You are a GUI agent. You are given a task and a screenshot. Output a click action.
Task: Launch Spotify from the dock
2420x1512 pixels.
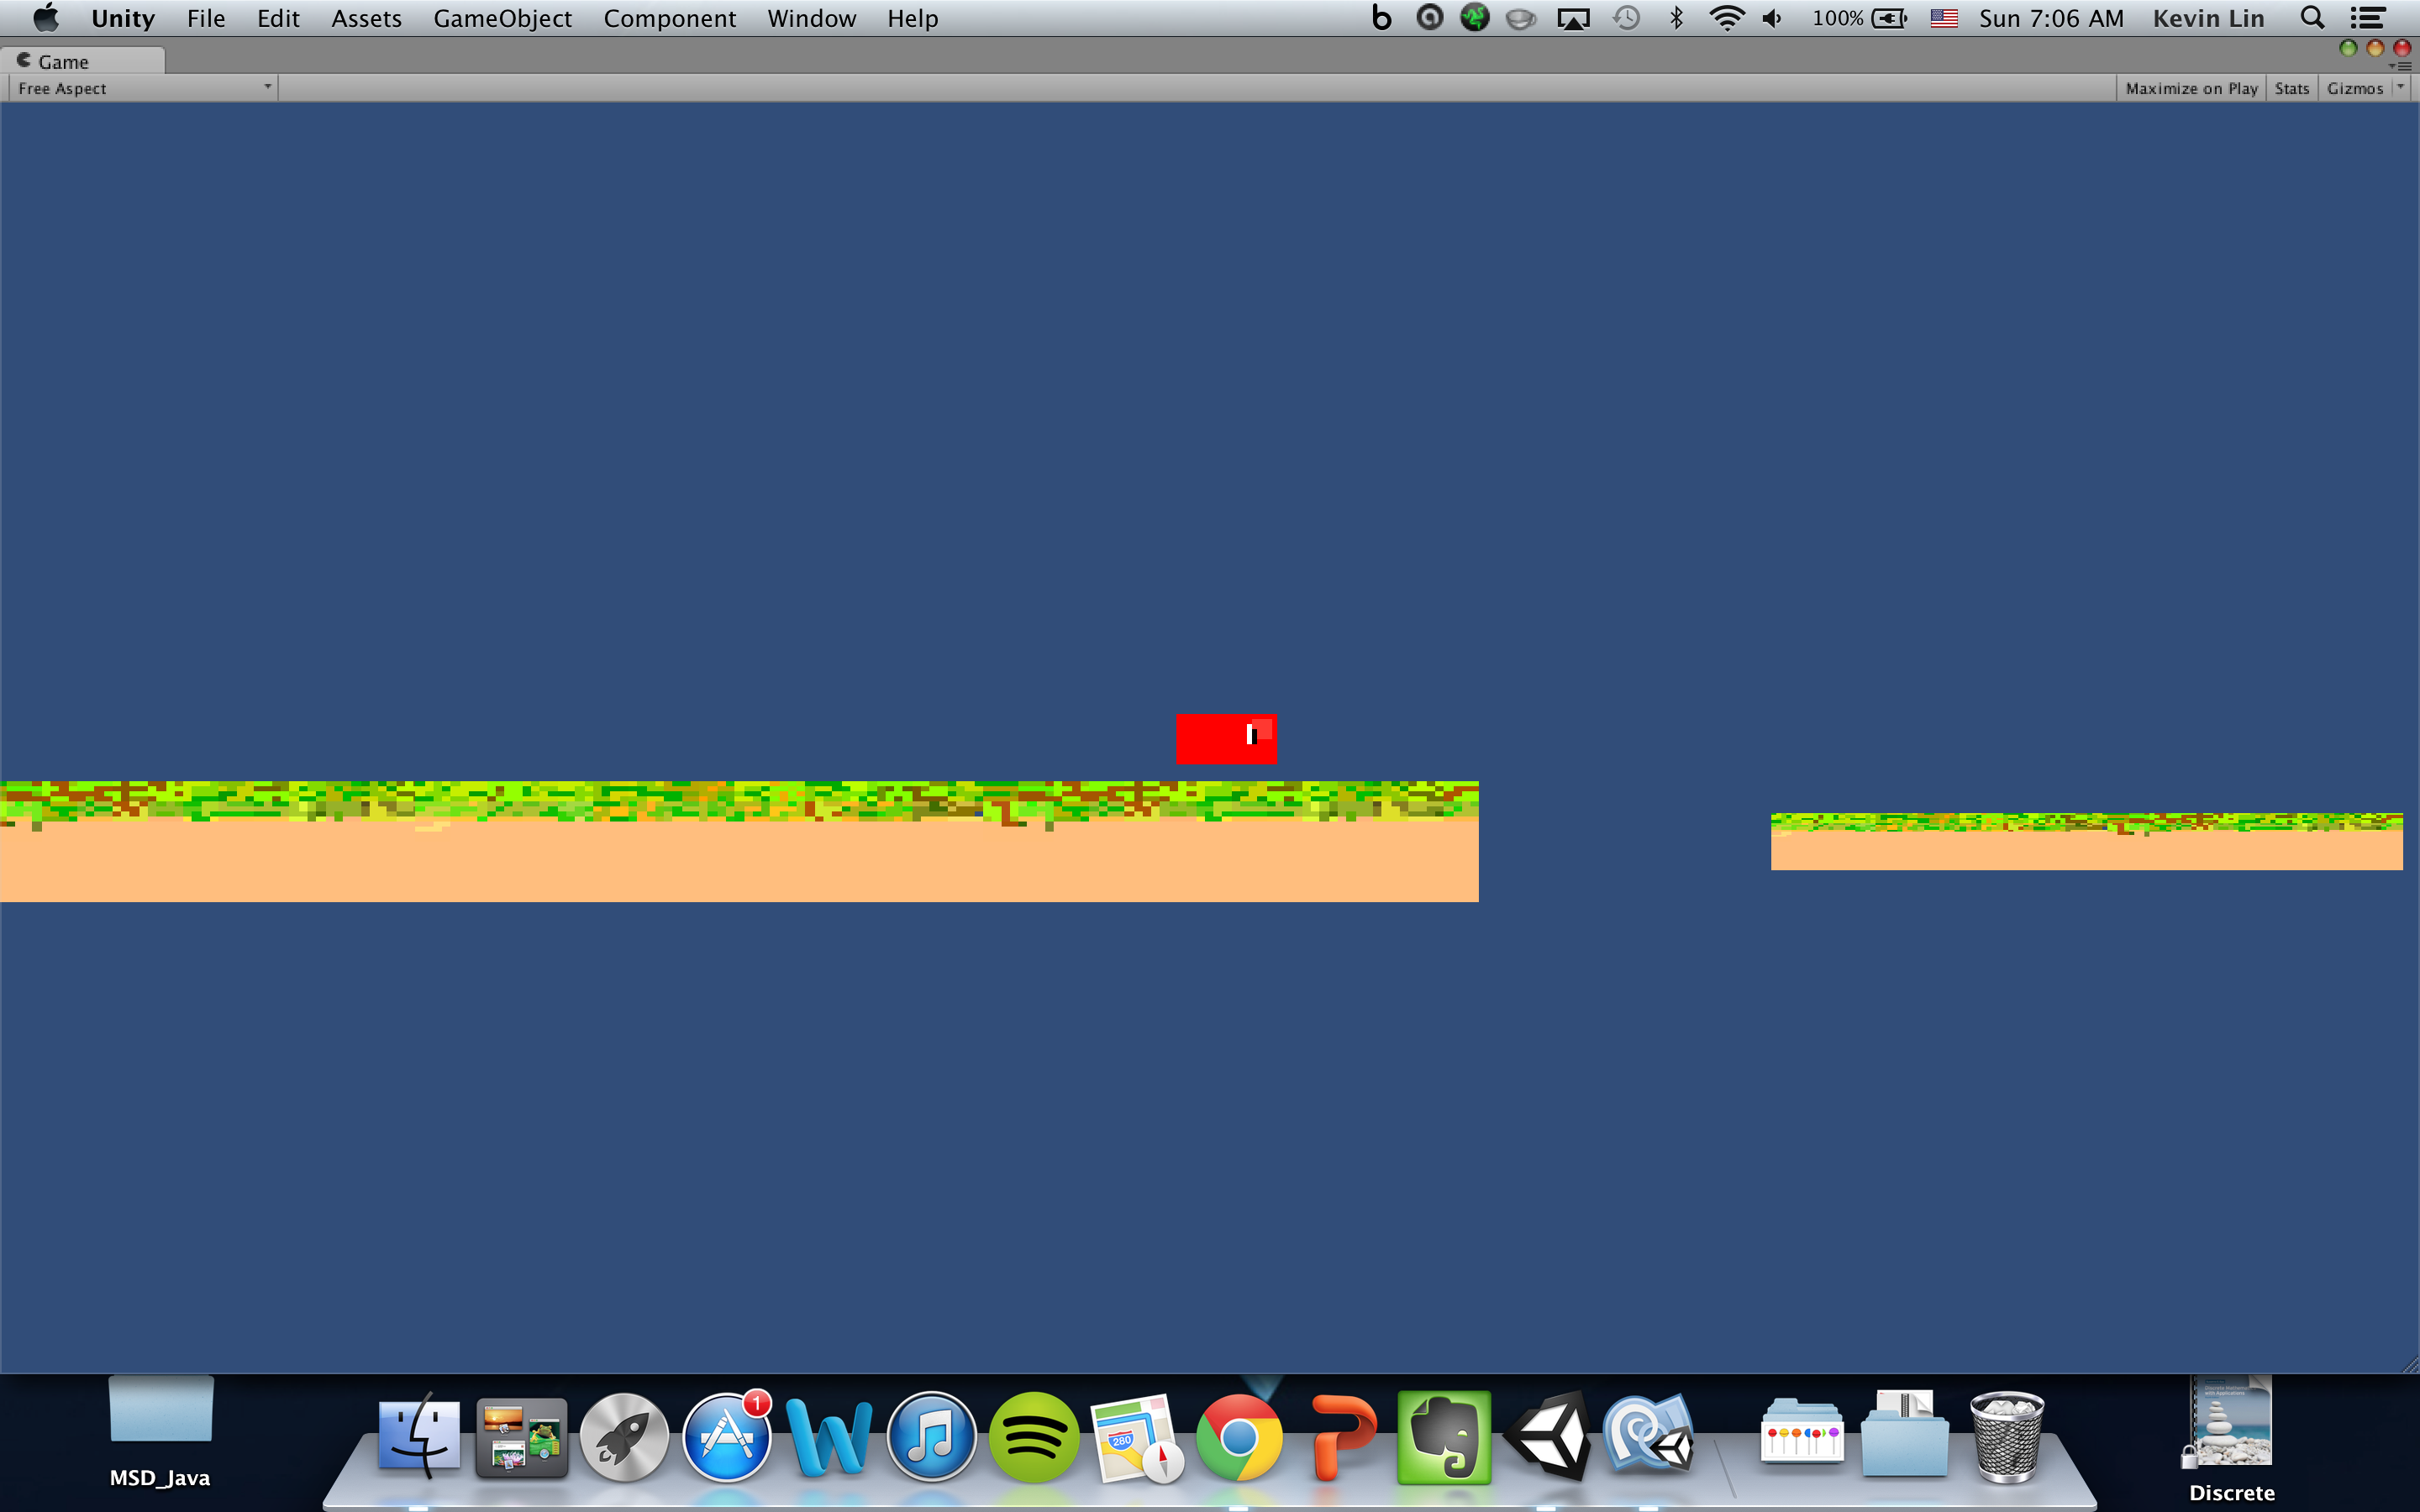coord(1034,1438)
